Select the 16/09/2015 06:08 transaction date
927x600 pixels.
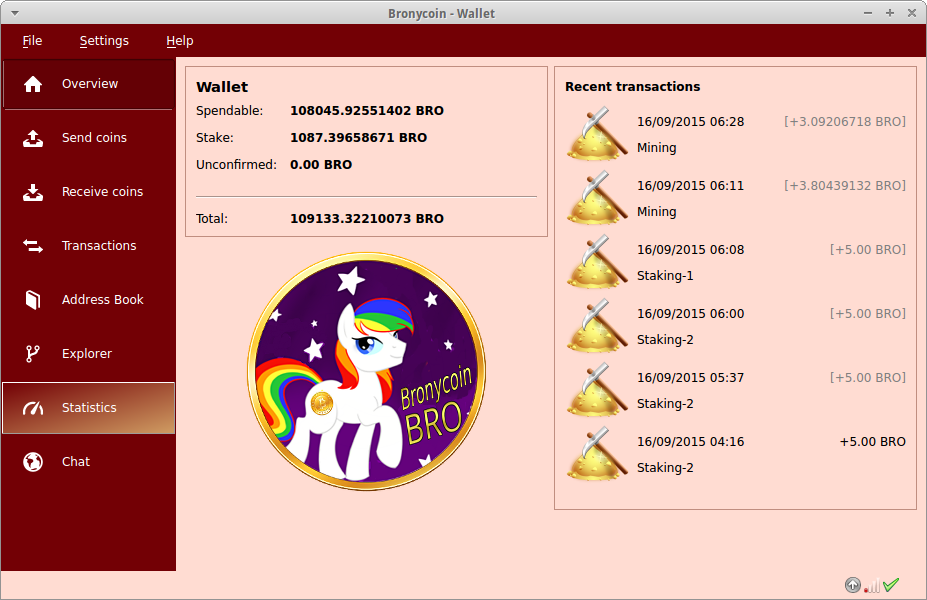[x=691, y=249]
